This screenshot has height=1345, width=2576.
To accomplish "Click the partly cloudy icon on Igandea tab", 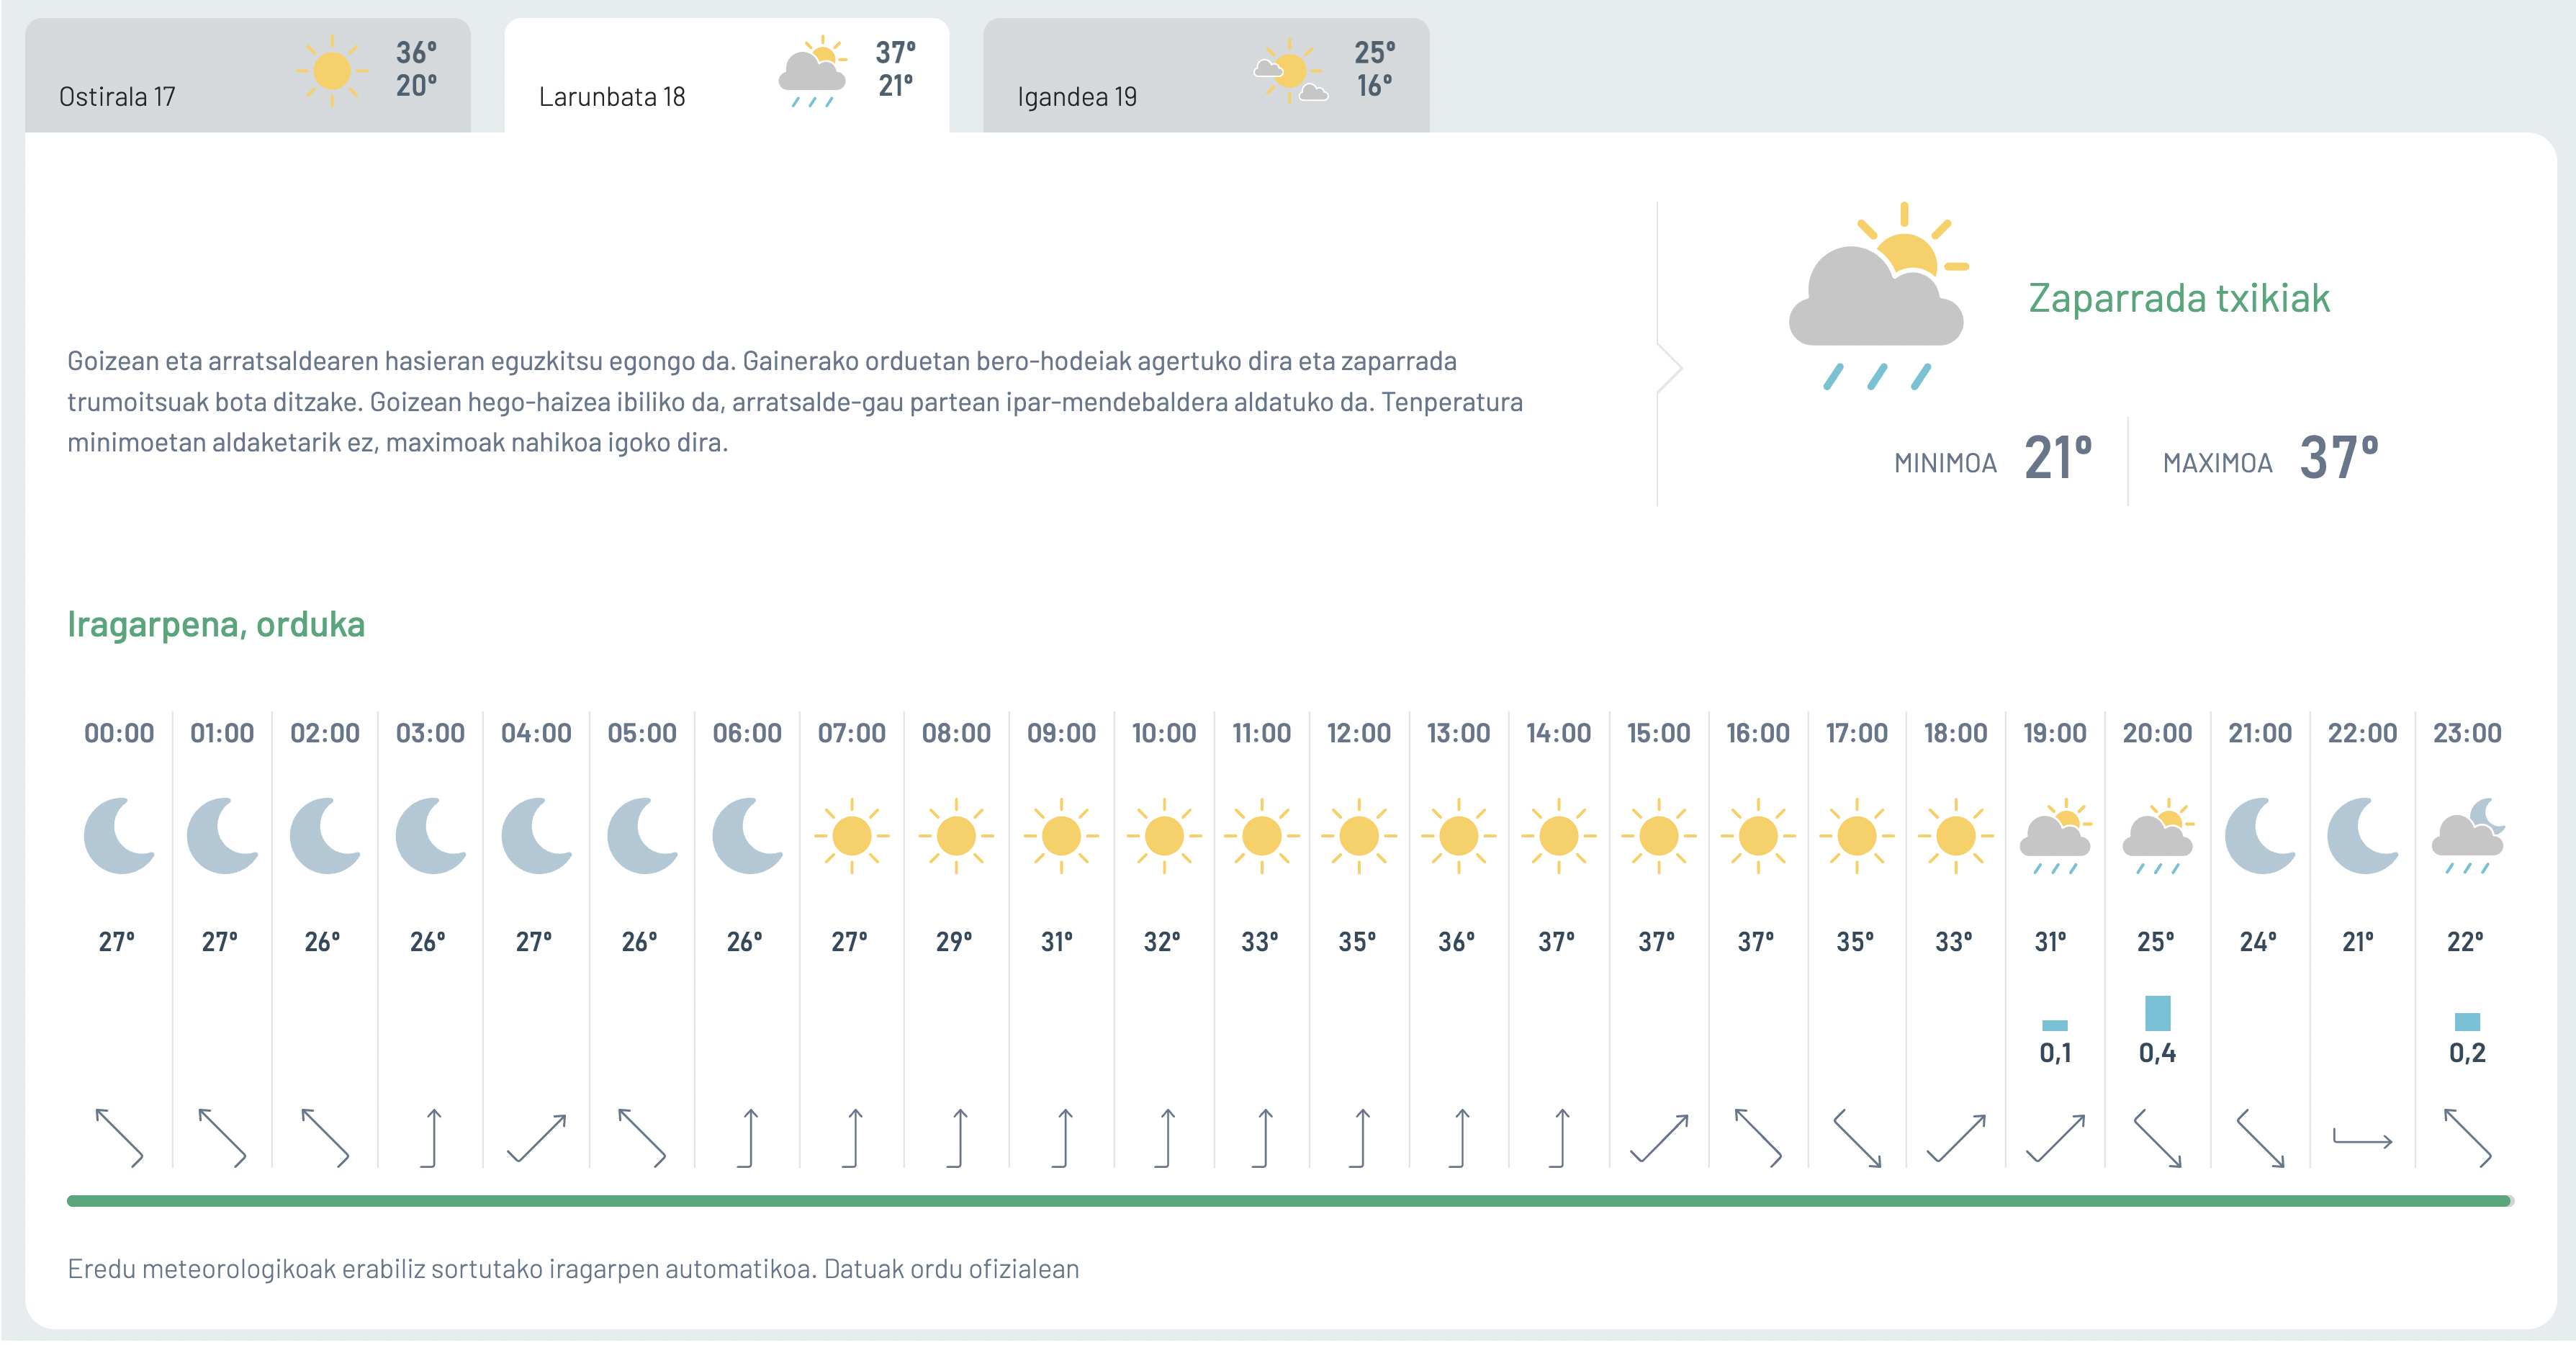I will pos(1291,71).
